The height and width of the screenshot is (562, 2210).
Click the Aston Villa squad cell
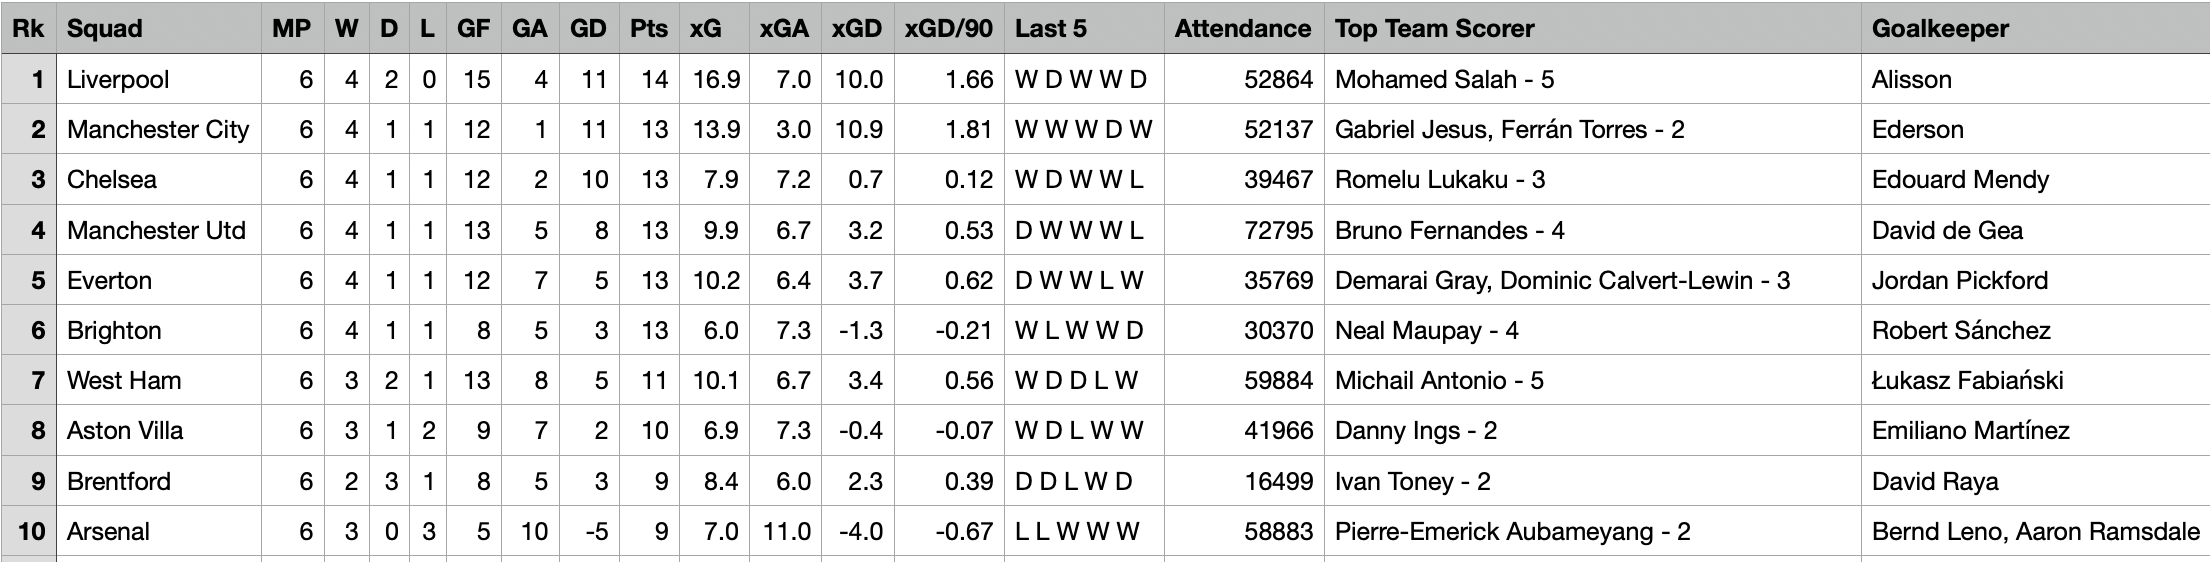tap(159, 430)
